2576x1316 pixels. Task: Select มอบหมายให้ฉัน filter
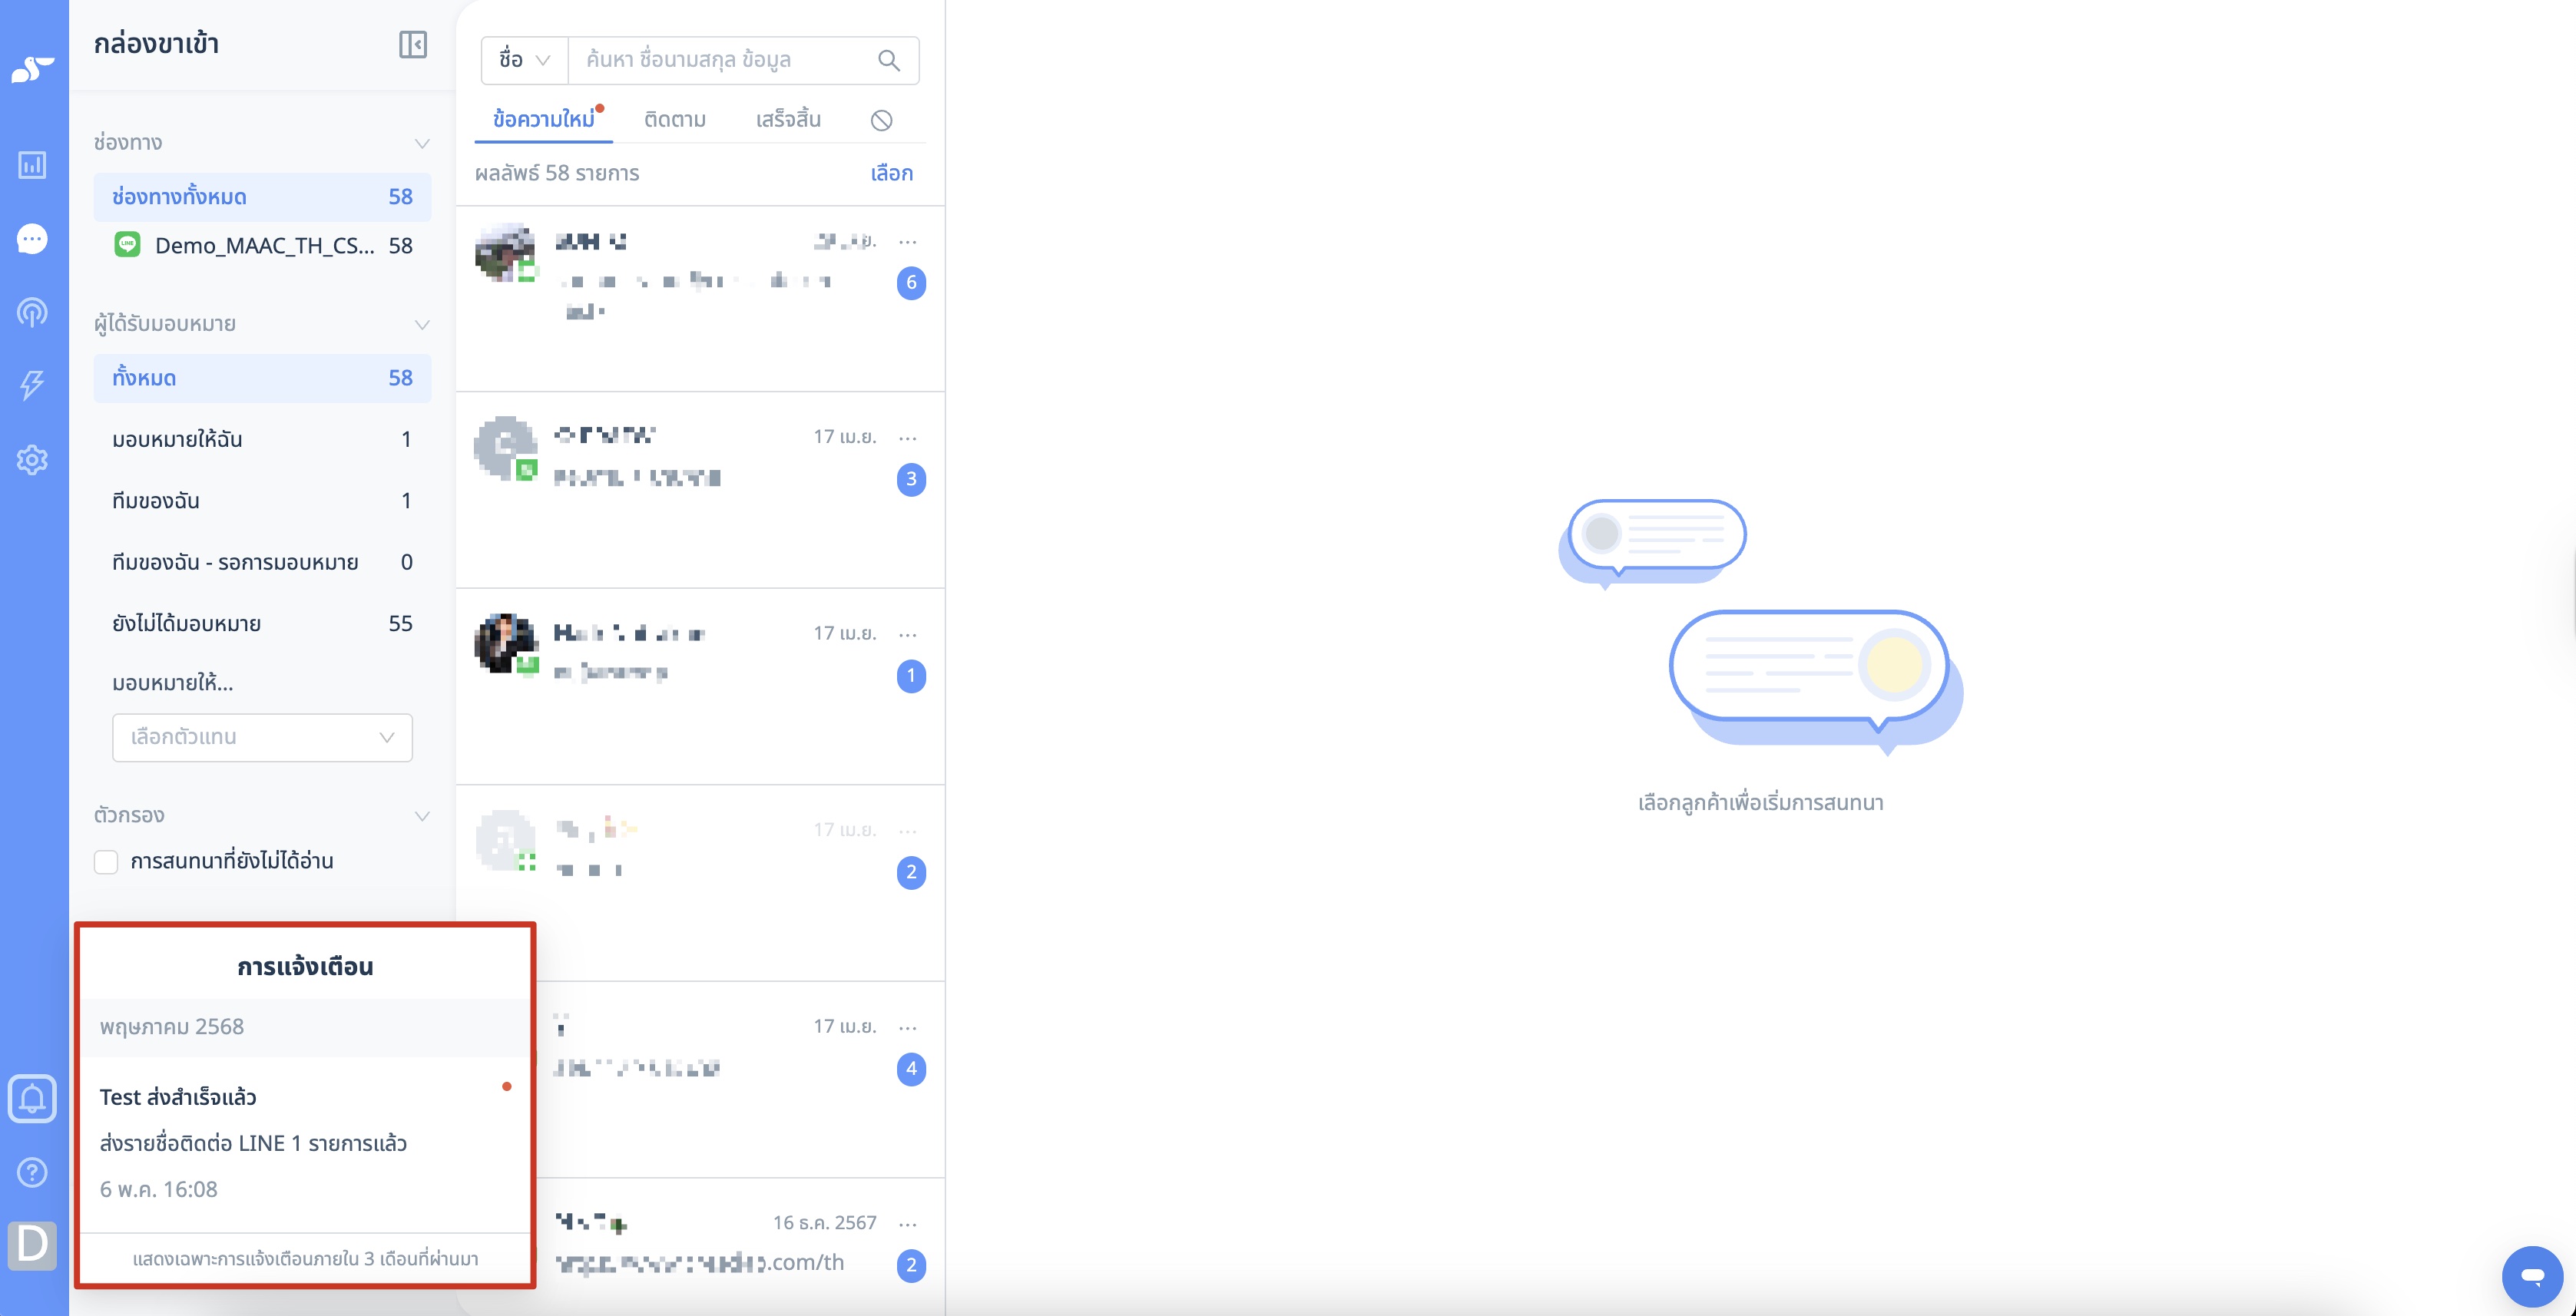(262, 439)
